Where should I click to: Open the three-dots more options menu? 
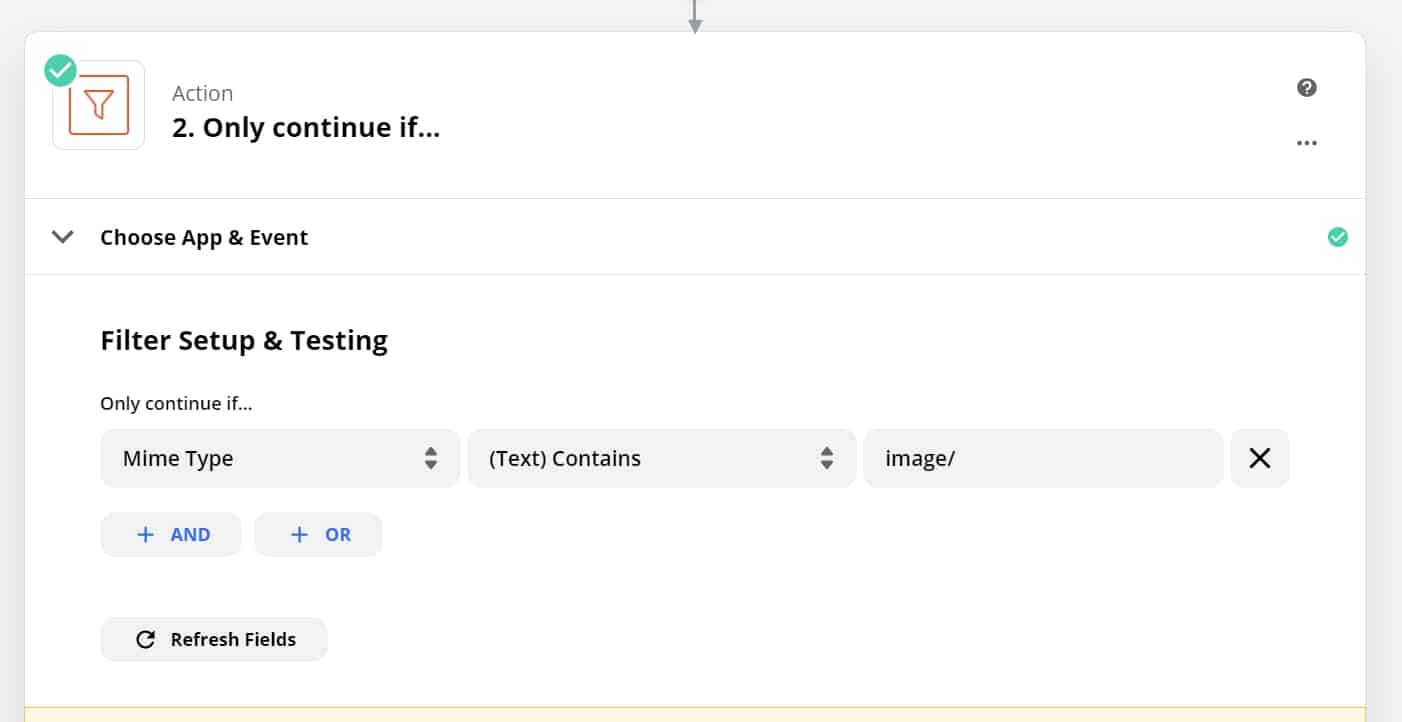pyautogui.click(x=1306, y=143)
